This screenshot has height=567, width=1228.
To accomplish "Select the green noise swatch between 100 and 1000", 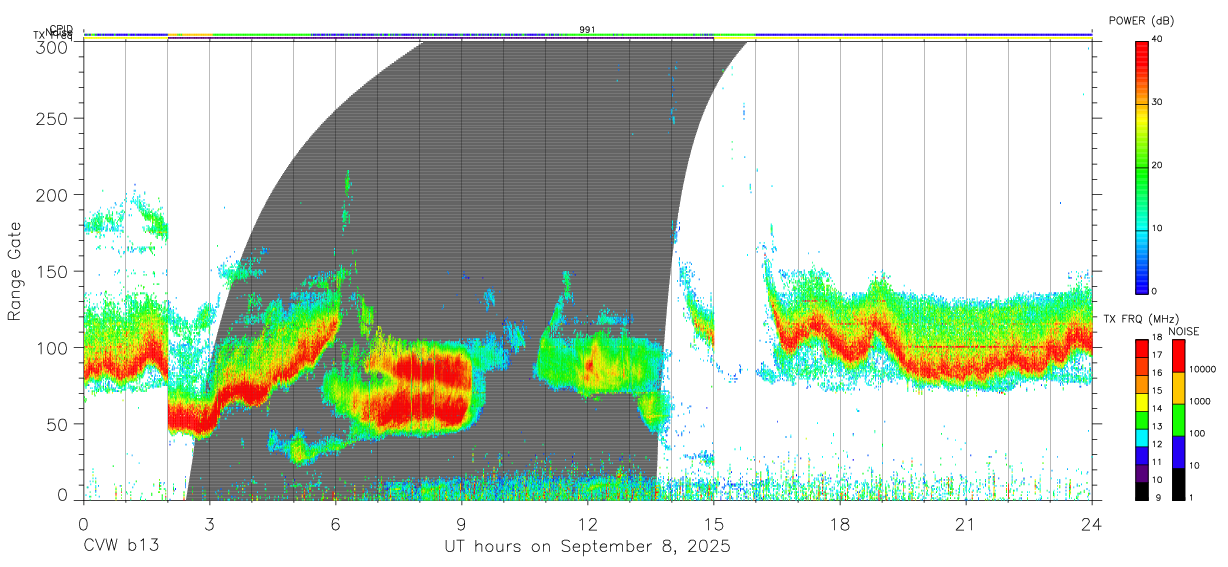I will point(1178,419).
